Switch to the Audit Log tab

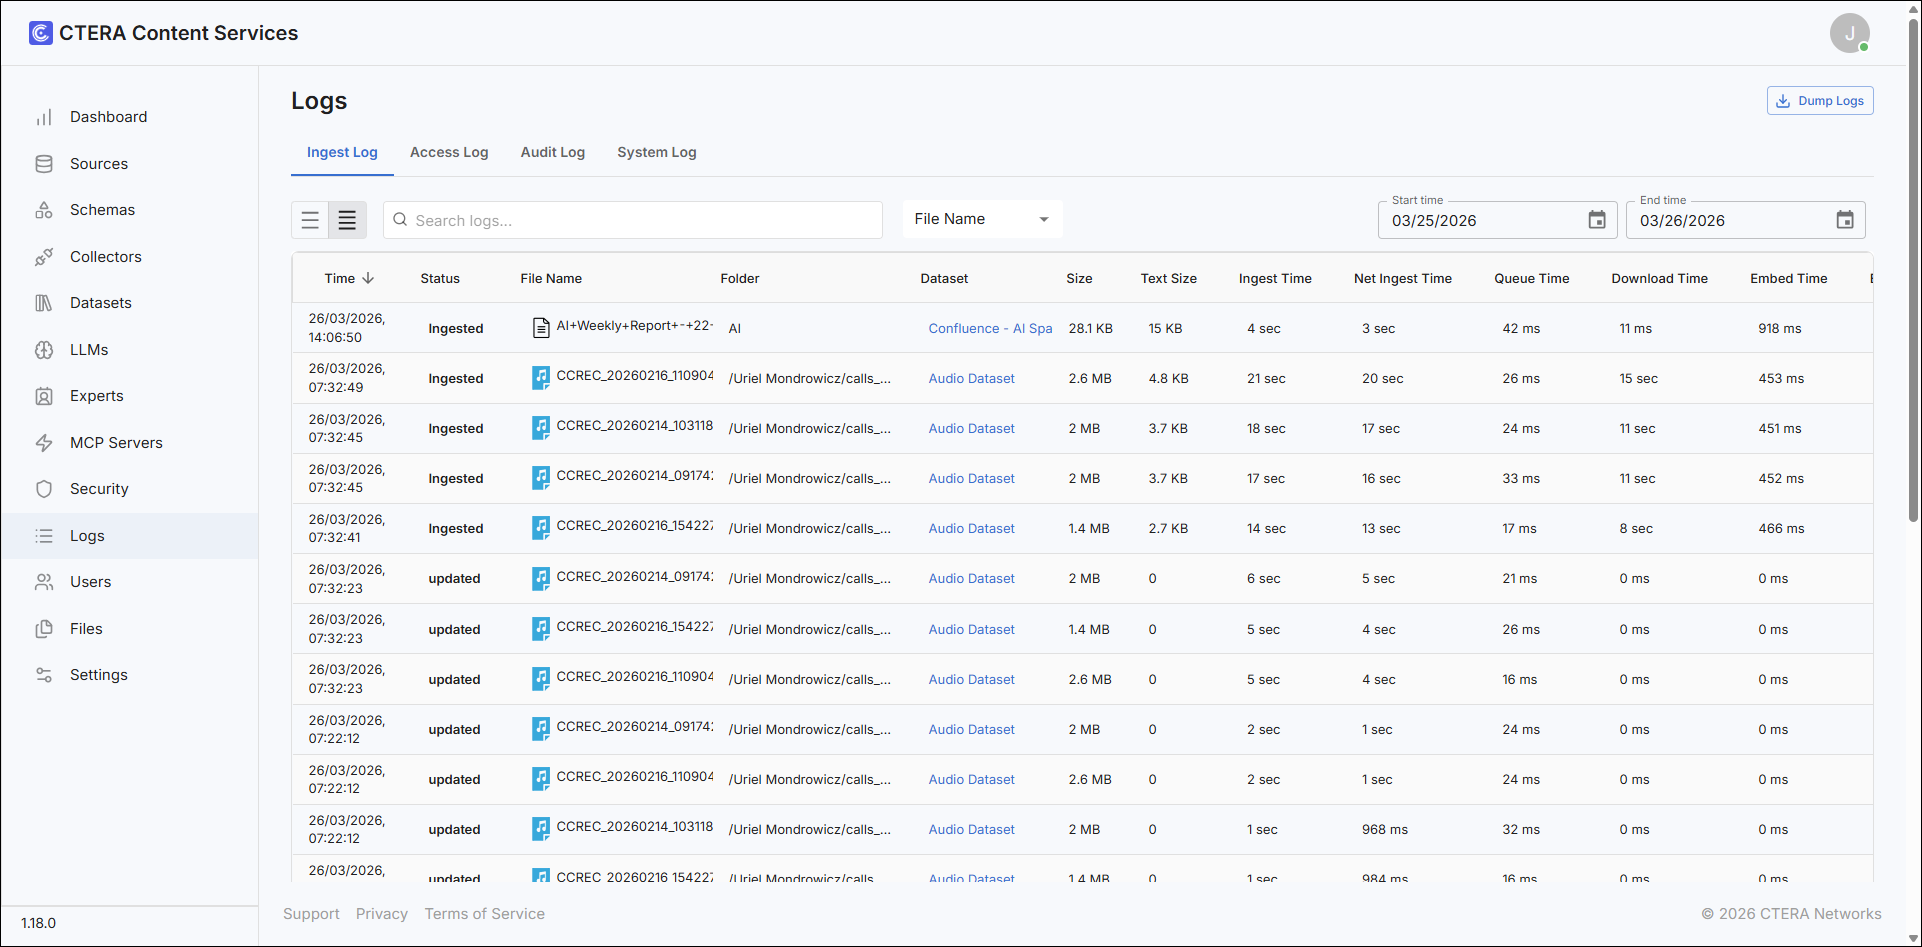553,152
